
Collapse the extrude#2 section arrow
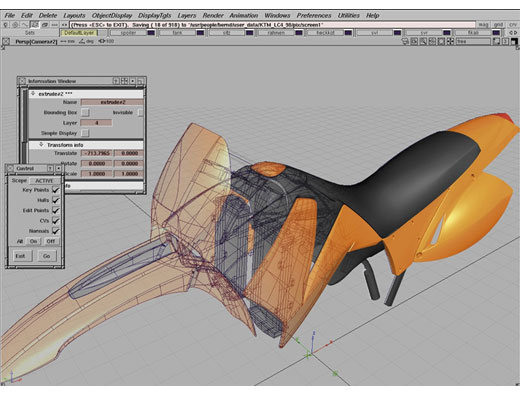(x=33, y=94)
